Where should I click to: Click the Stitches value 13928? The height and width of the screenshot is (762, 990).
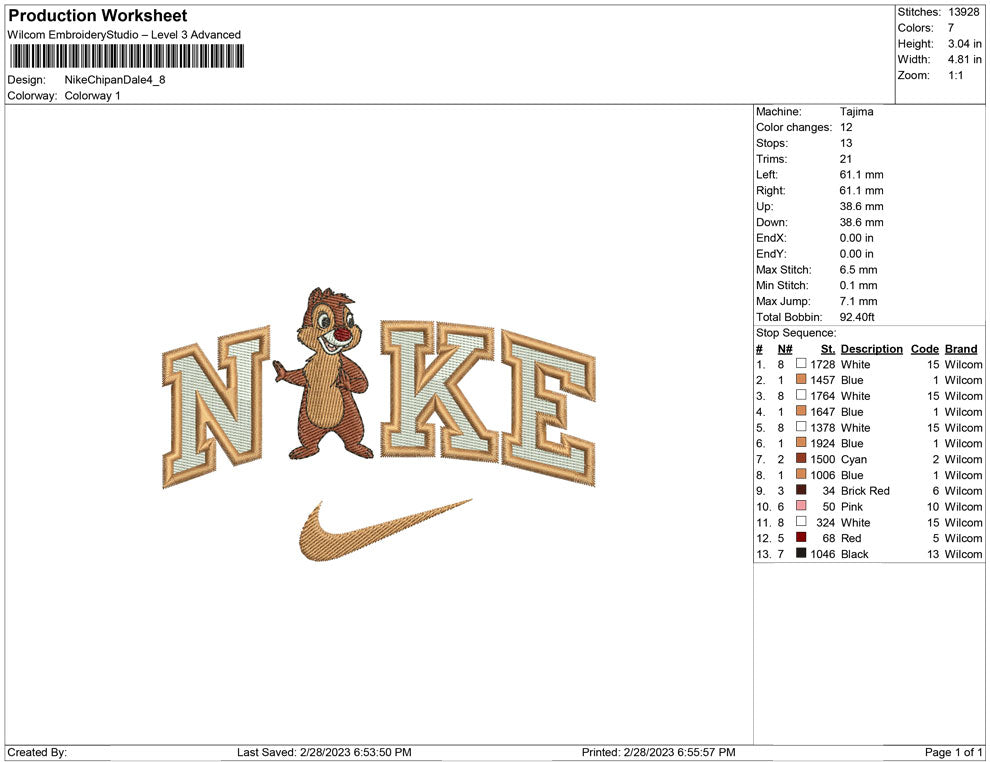tap(963, 12)
